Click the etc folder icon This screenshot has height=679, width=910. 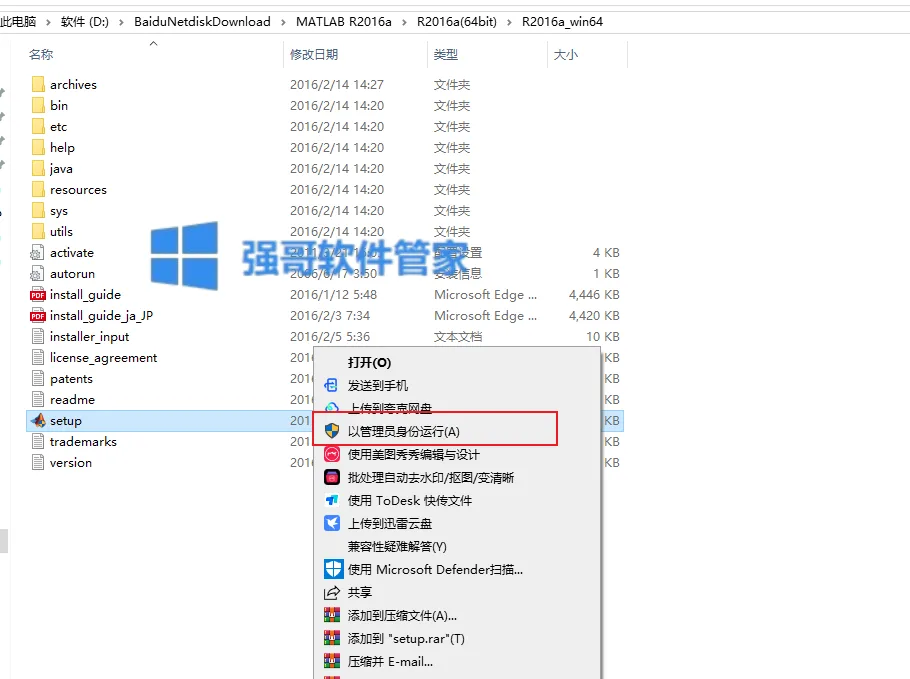(x=38, y=127)
